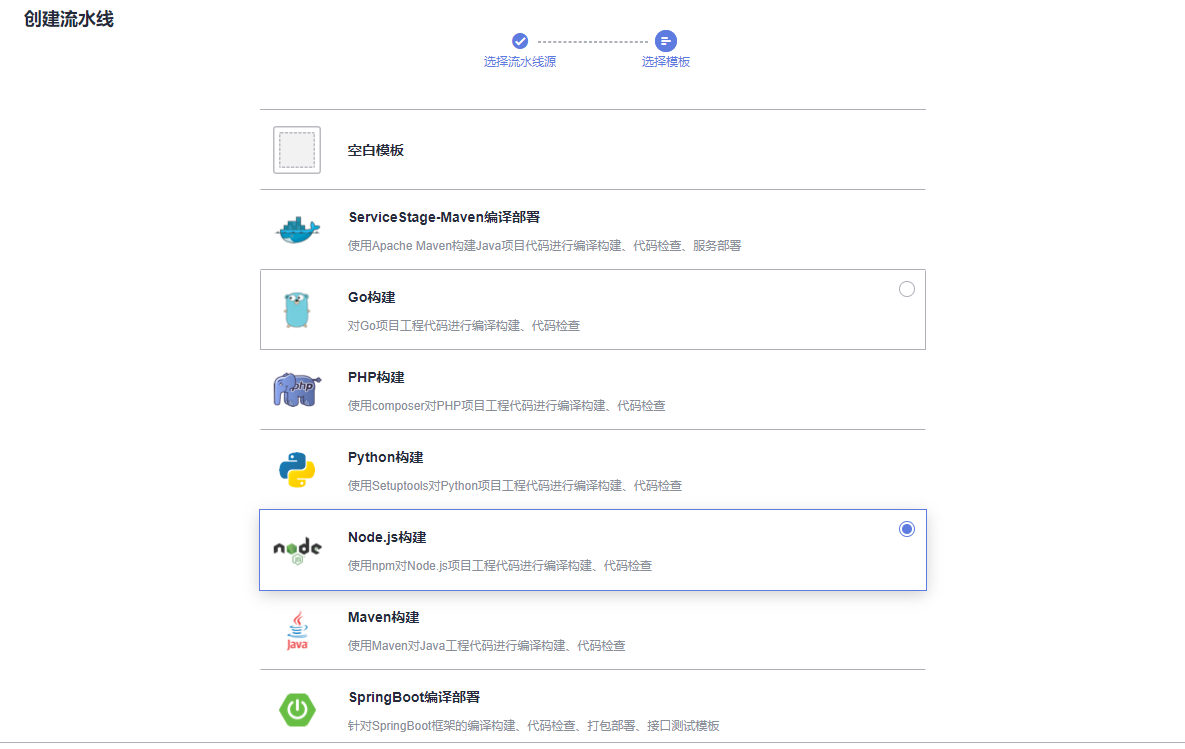1185x749 pixels.
Task: Click the Node.js logo icon
Action: 297,550
